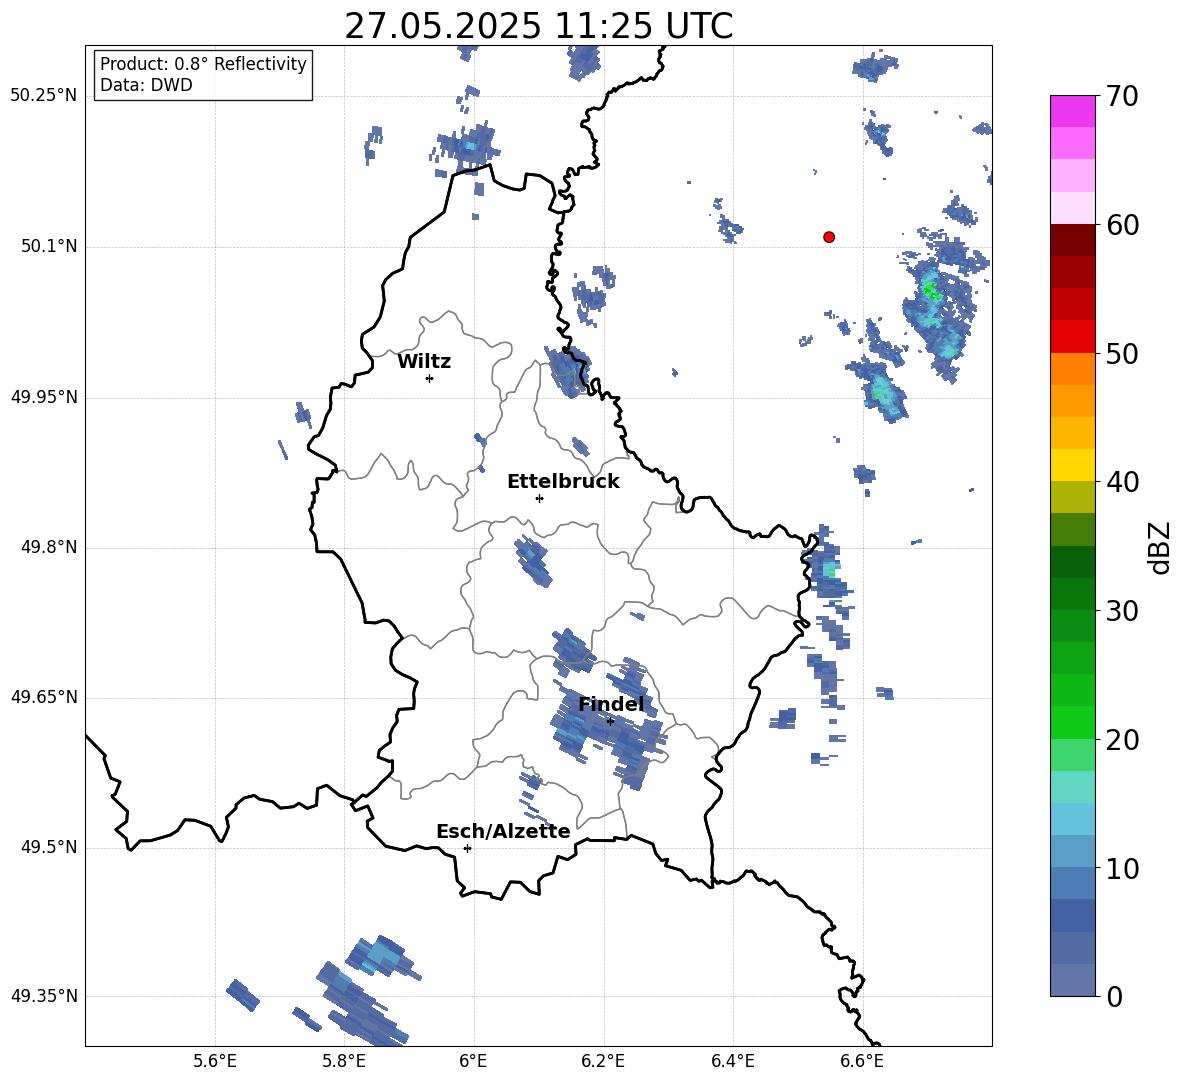The height and width of the screenshot is (1081, 1184).
Task: Click the 50.25°N latitude label
Action: [x=44, y=96]
